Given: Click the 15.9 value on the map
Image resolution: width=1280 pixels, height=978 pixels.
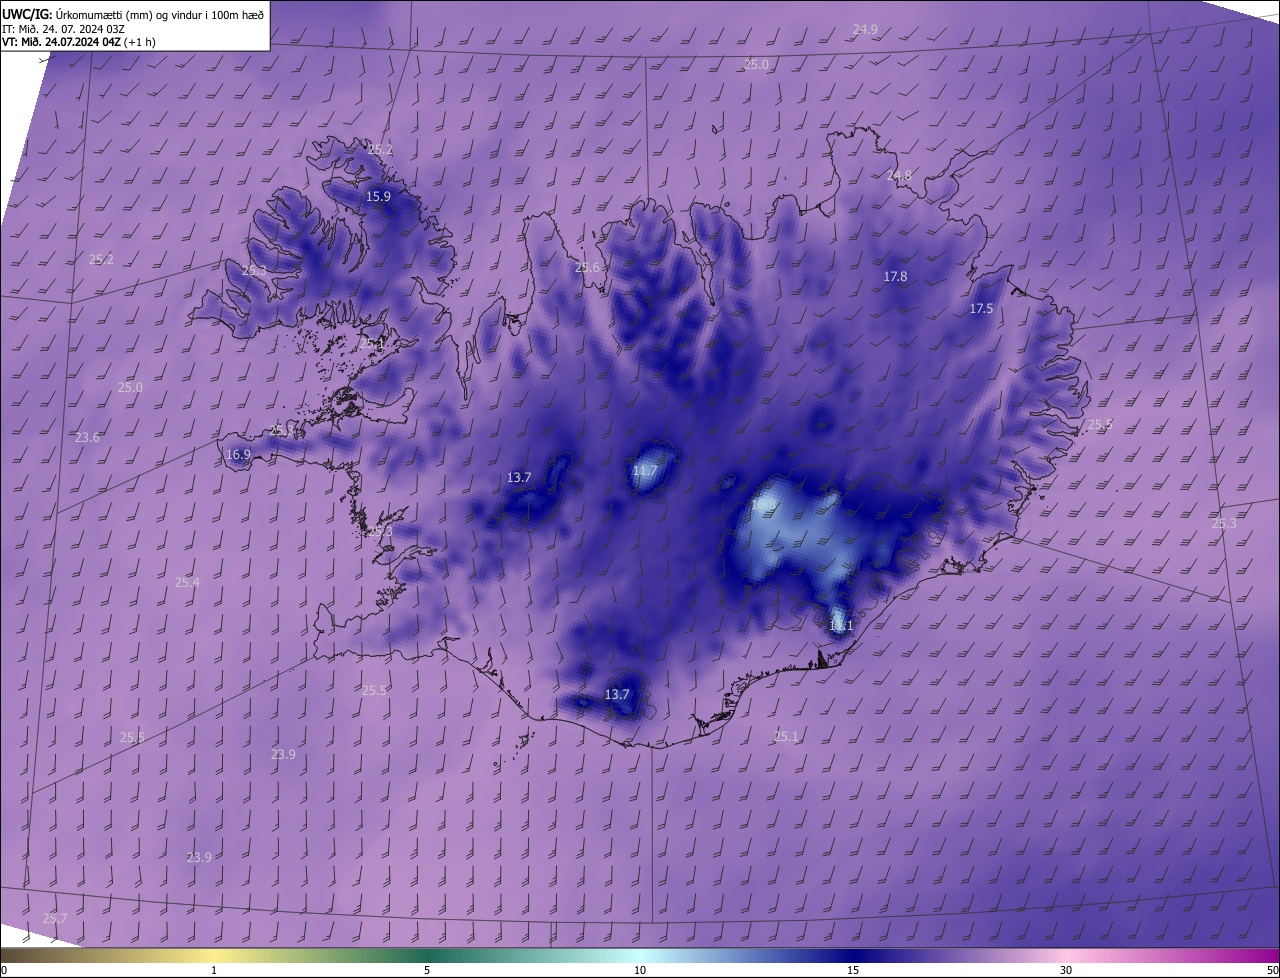Looking at the screenshot, I should (x=378, y=196).
